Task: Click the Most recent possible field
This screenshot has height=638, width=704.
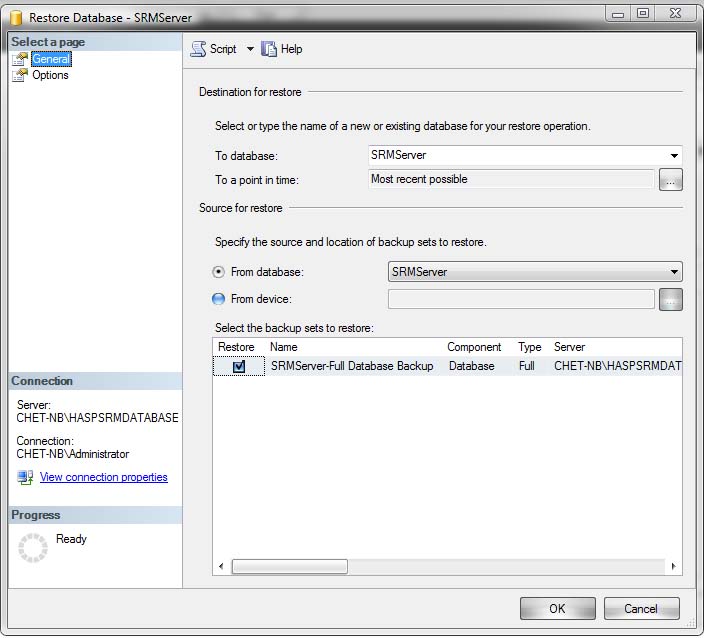Action: click(511, 179)
